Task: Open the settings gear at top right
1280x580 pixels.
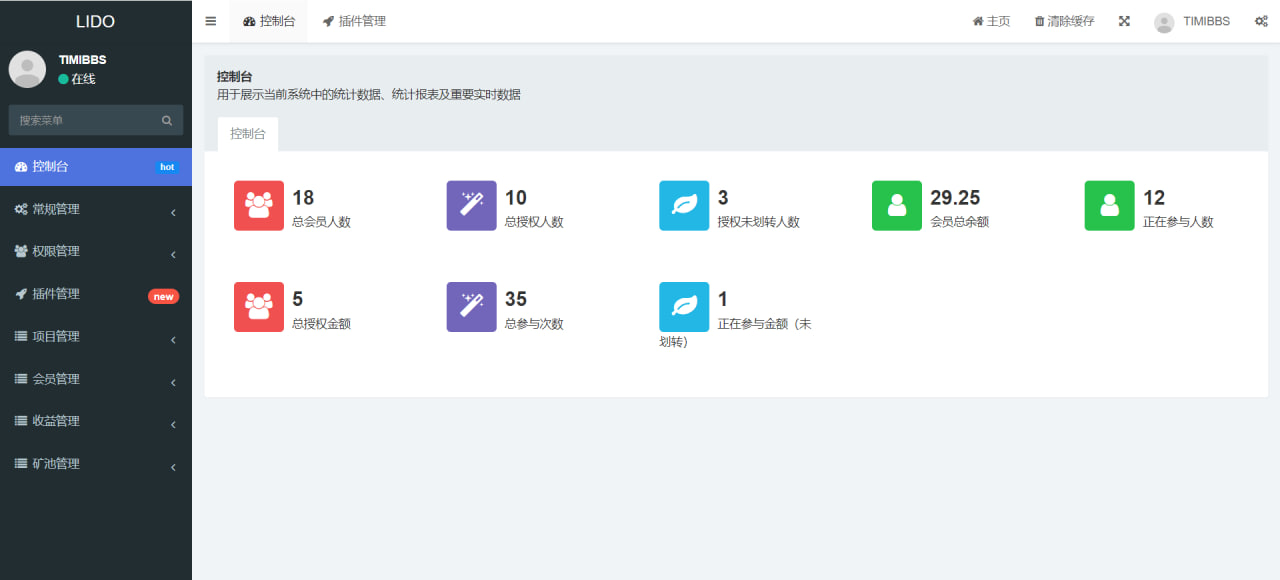Action: 1262,20
